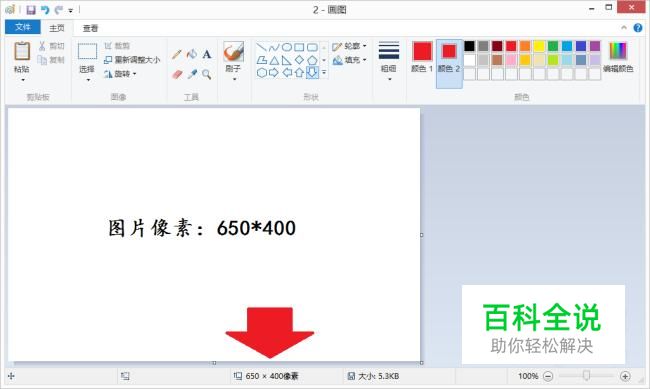
Task: Choose the Left arrow shape
Action: click(x=287, y=73)
